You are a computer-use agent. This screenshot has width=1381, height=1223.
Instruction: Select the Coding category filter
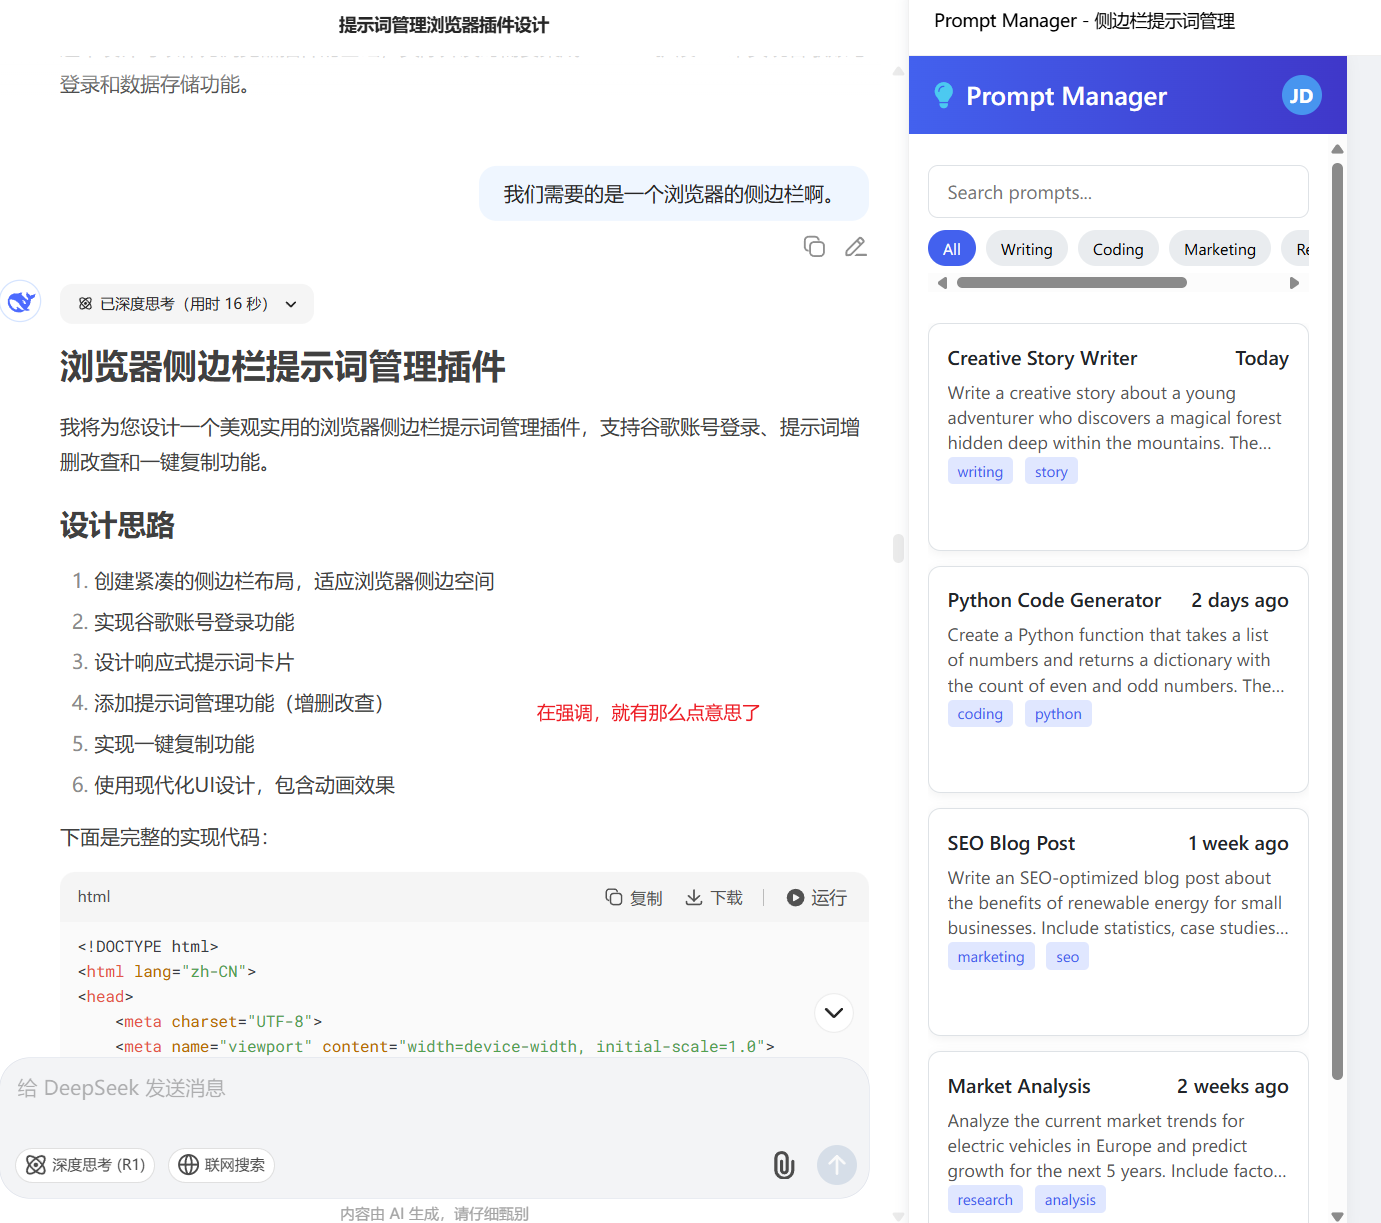[1118, 249]
